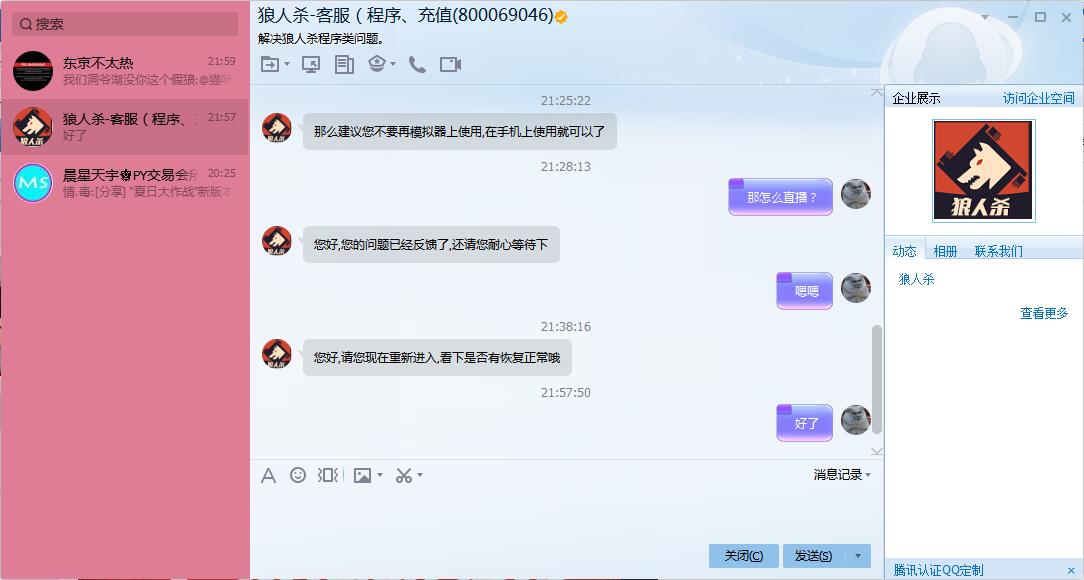This screenshot has width=1084, height=580.
Task: Click the 查看更多 link
Action: (1044, 313)
